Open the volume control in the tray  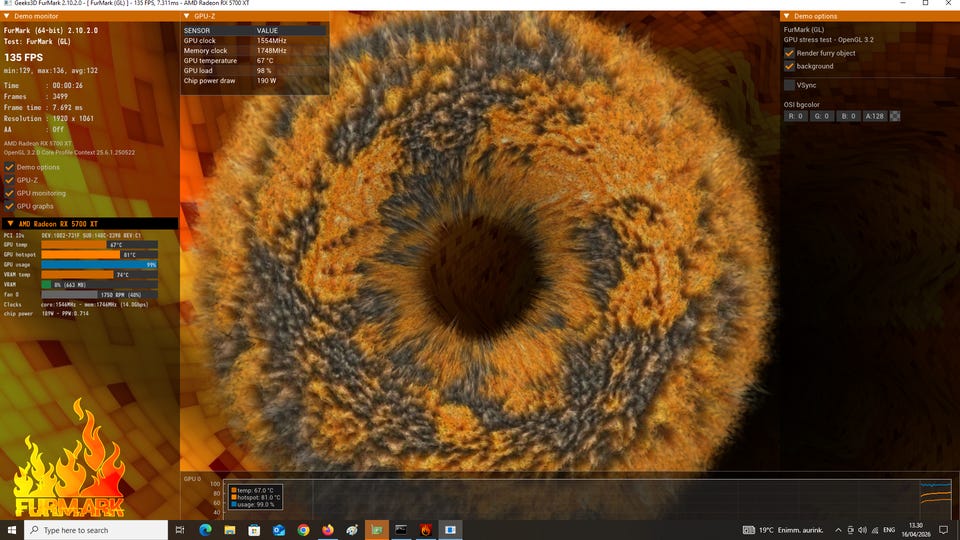coord(863,530)
